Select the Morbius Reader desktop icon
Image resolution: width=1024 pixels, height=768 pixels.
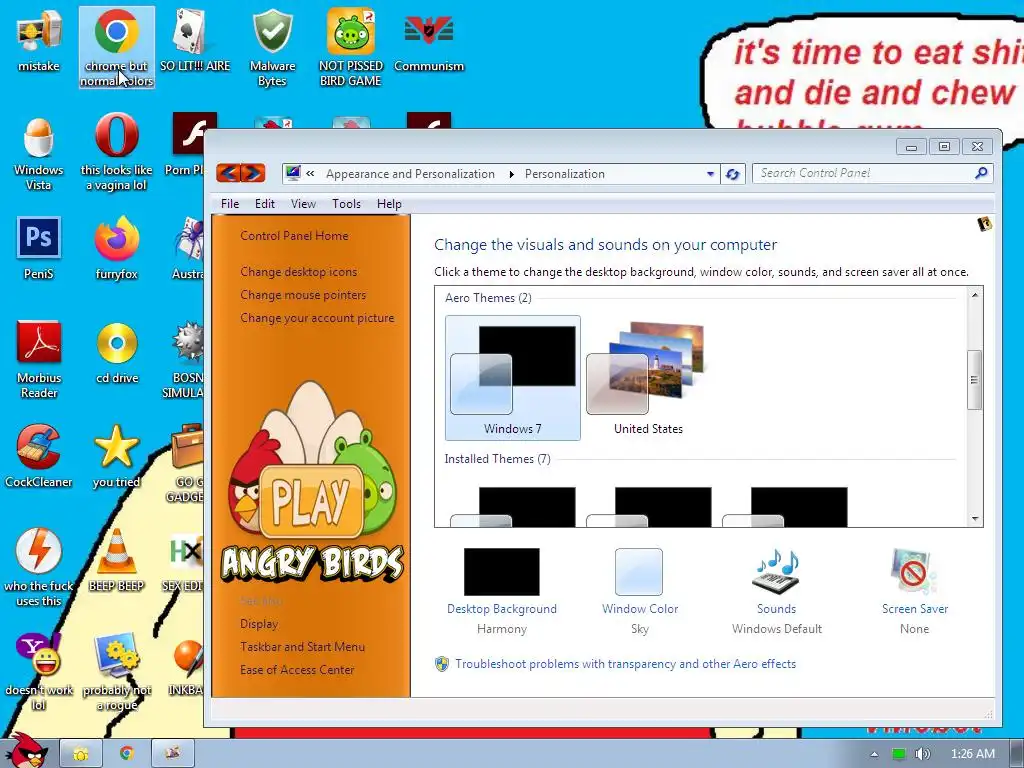[39, 359]
